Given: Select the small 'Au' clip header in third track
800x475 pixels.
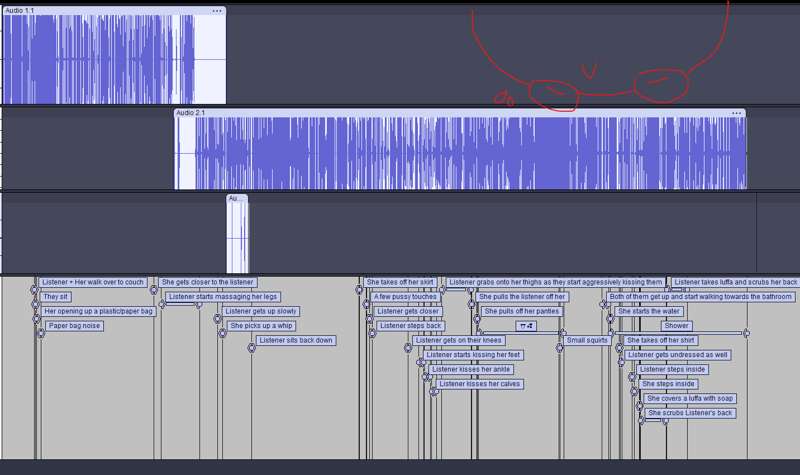Looking at the screenshot, I should coord(236,199).
